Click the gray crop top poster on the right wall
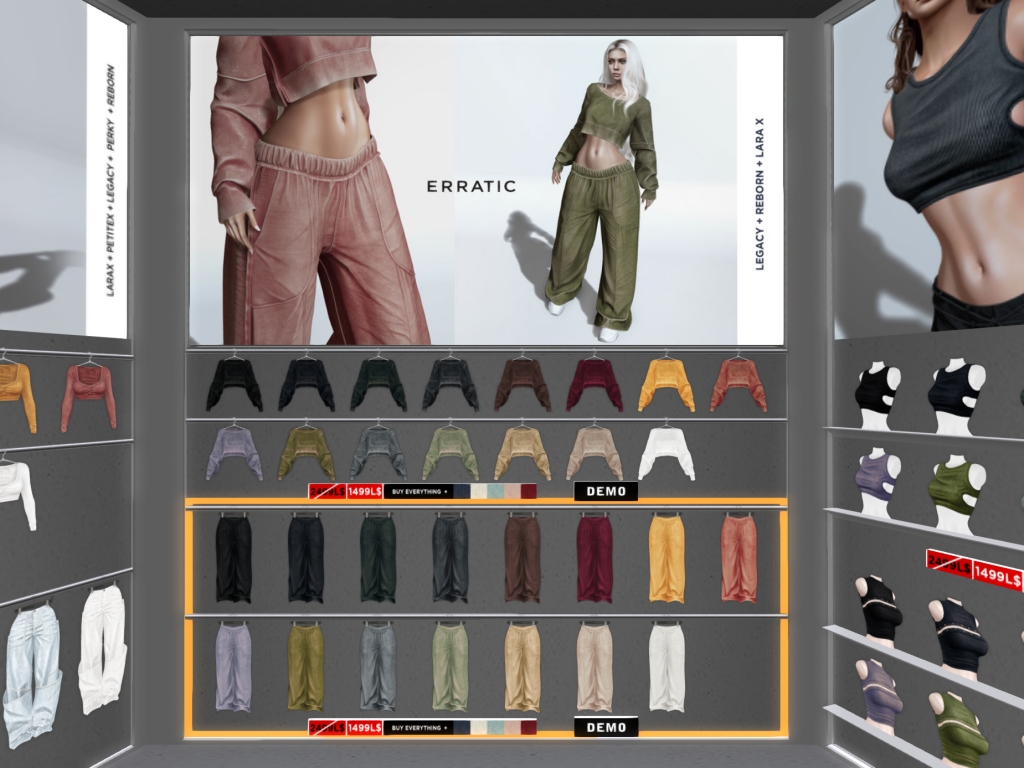Screen dimensions: 1024x768 click(930, 171)
